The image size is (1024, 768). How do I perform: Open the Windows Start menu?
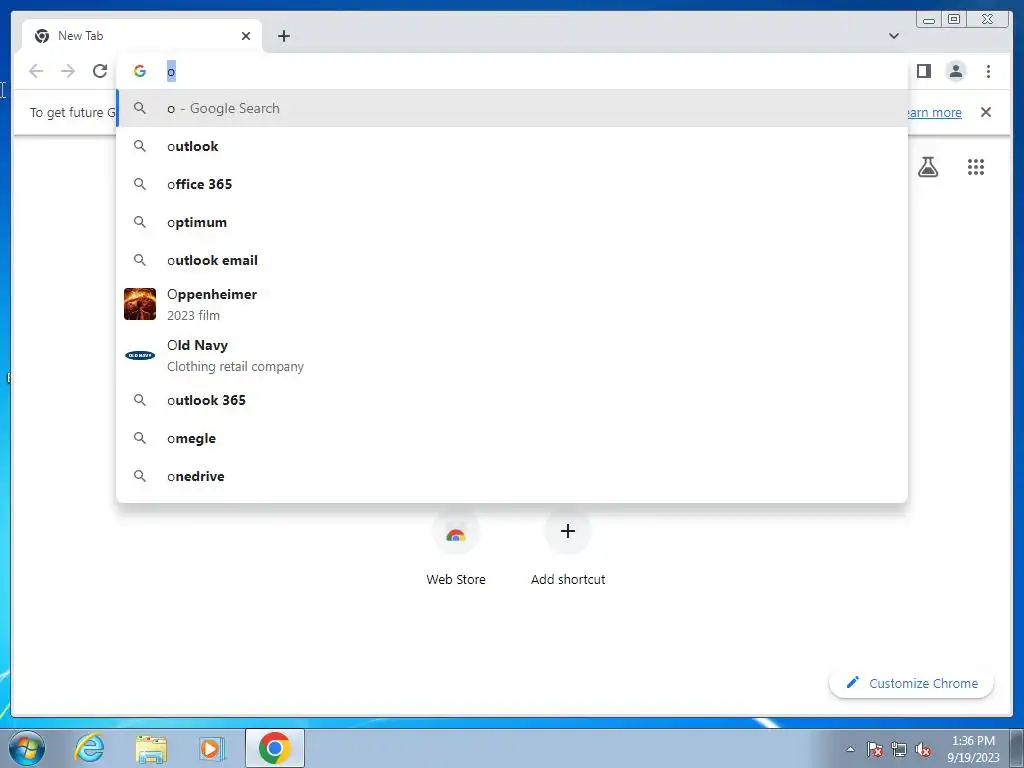coord(27,748)
